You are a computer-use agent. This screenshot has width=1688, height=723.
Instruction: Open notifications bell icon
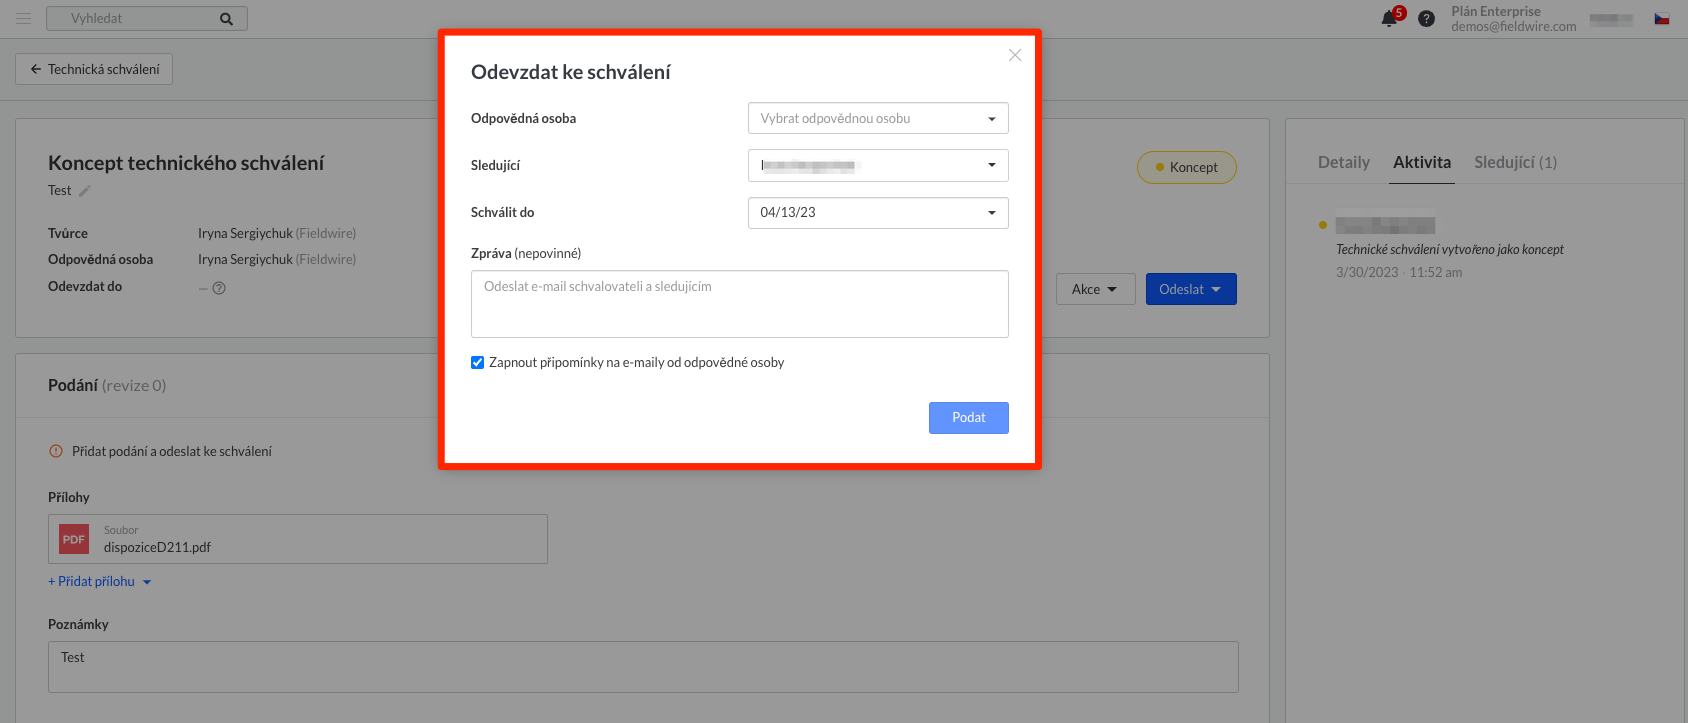coord(1389,18)
